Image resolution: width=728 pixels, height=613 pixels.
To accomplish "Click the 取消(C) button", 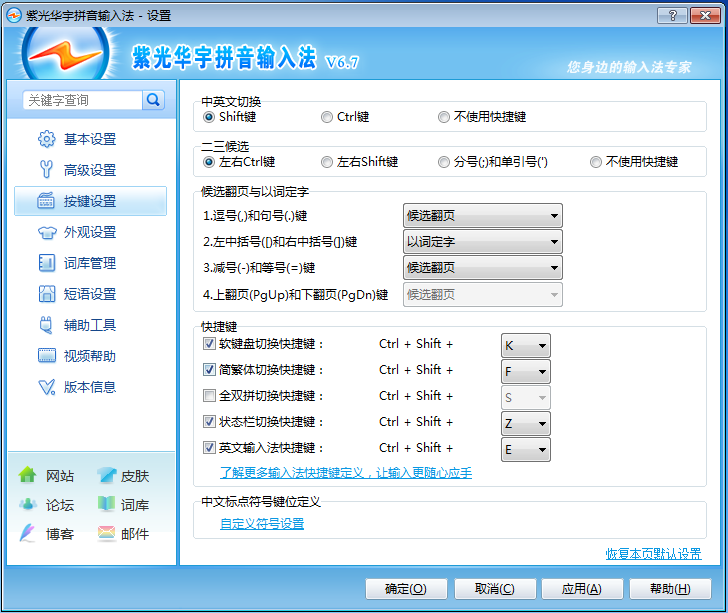I will [x=495, y=589].
